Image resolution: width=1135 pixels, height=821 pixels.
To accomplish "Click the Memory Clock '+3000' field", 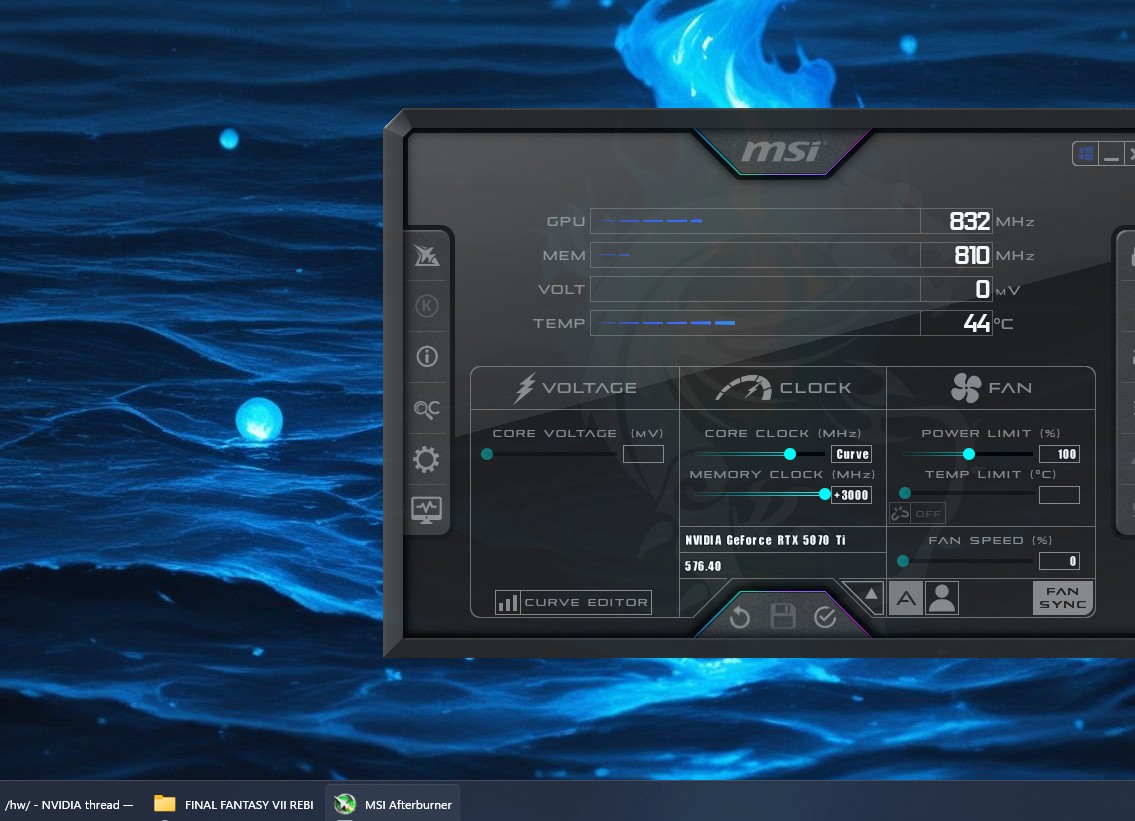I will 852,495.
